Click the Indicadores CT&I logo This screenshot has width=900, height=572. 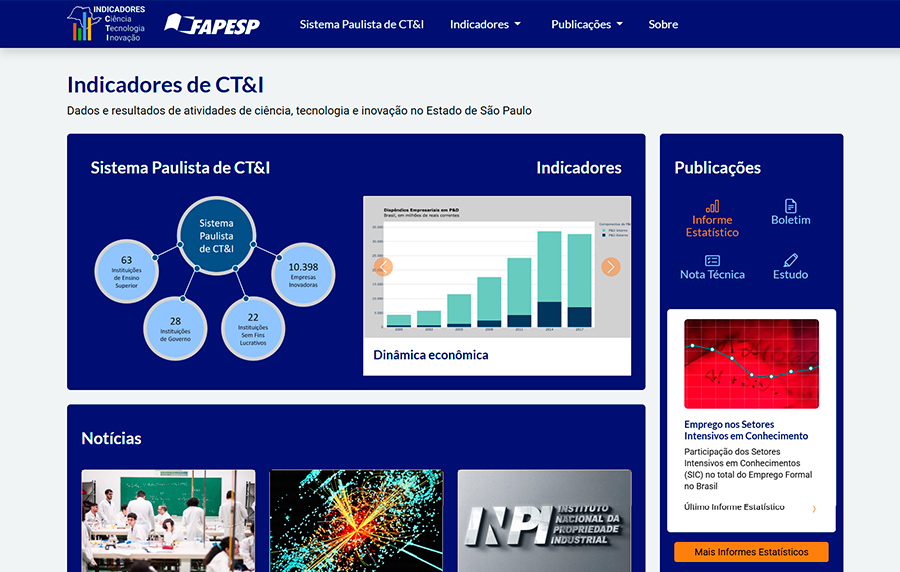(106, 23)
